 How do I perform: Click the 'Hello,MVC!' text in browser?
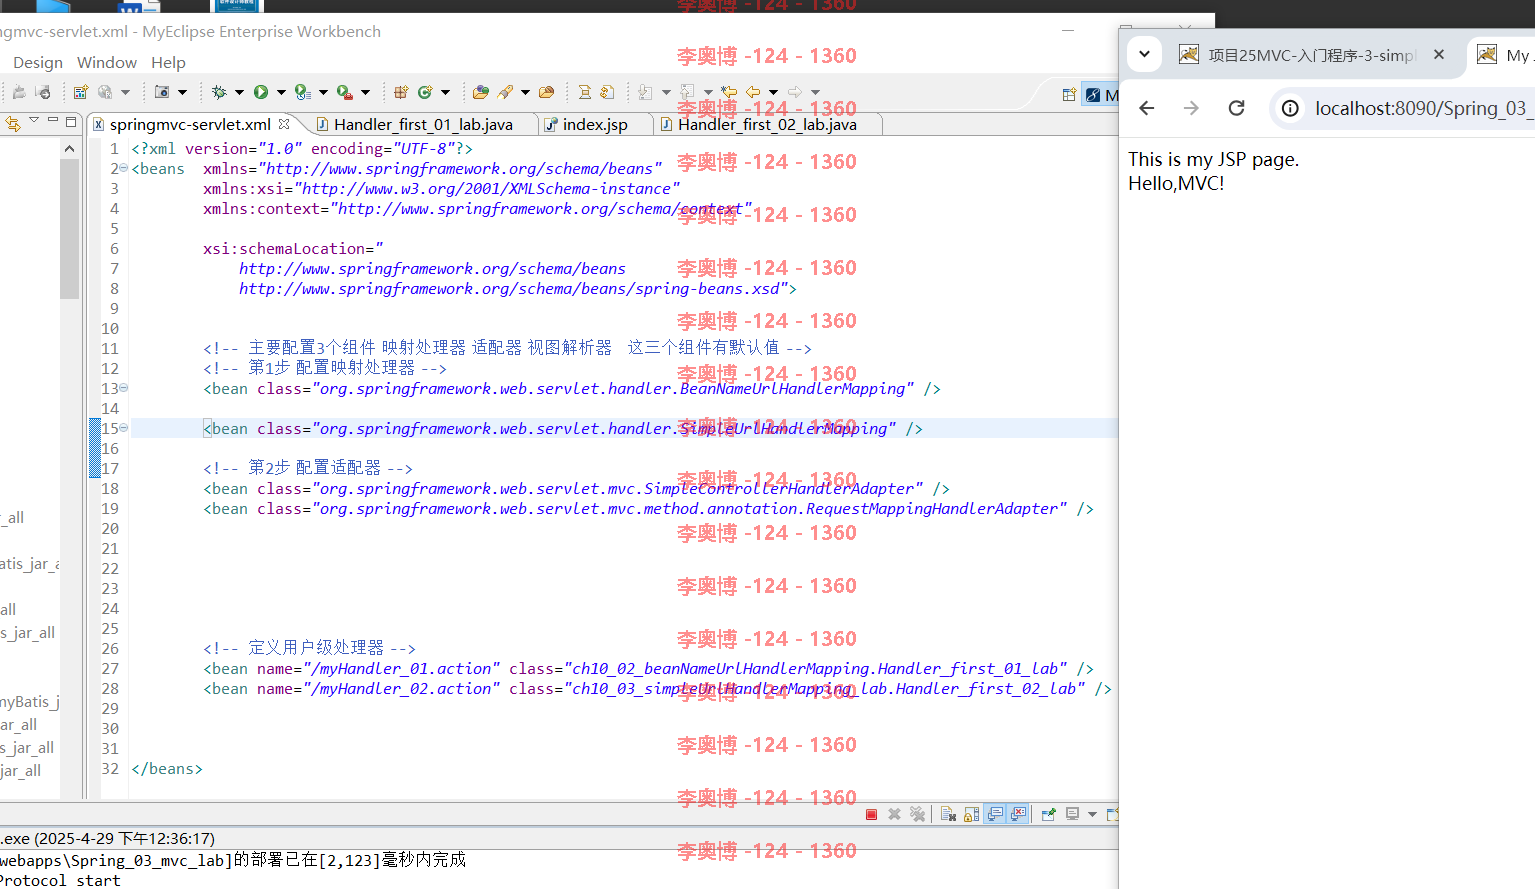point(1176,183)
